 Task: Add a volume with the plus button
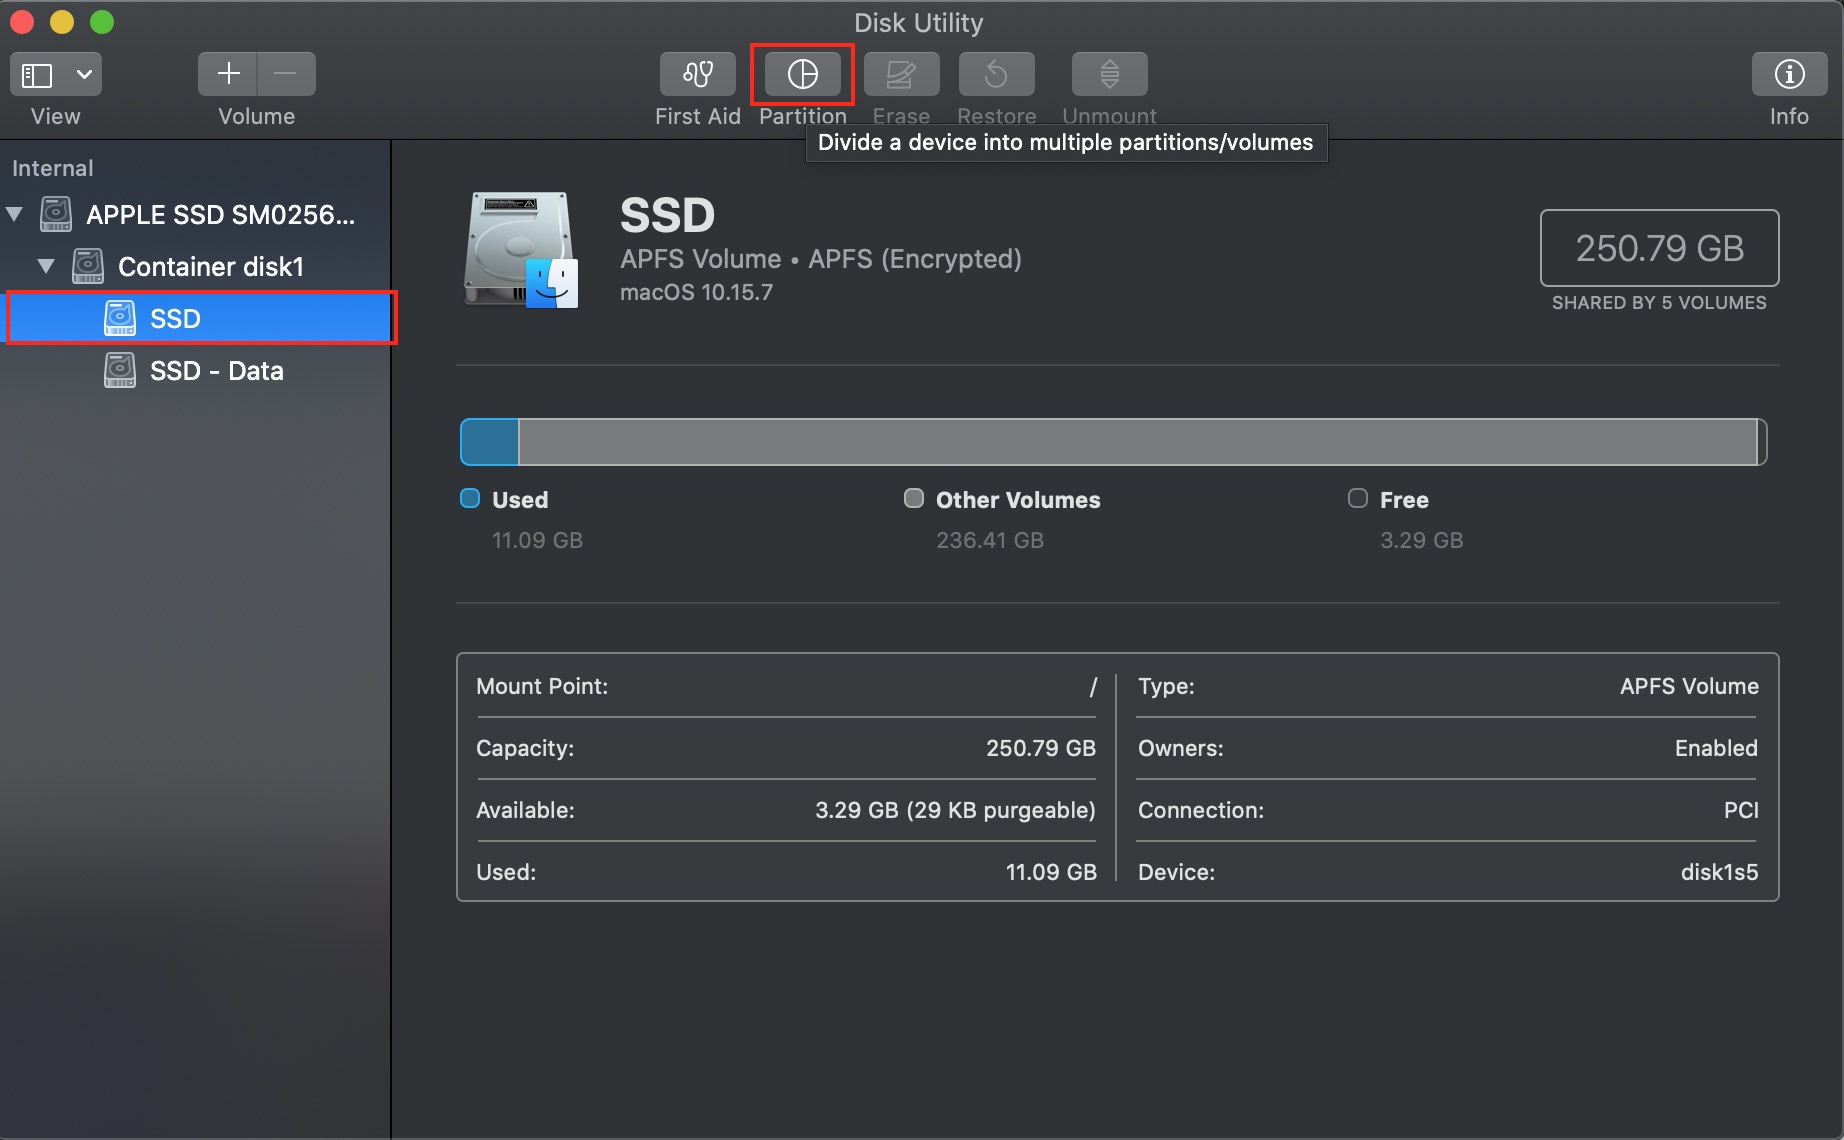228,74
